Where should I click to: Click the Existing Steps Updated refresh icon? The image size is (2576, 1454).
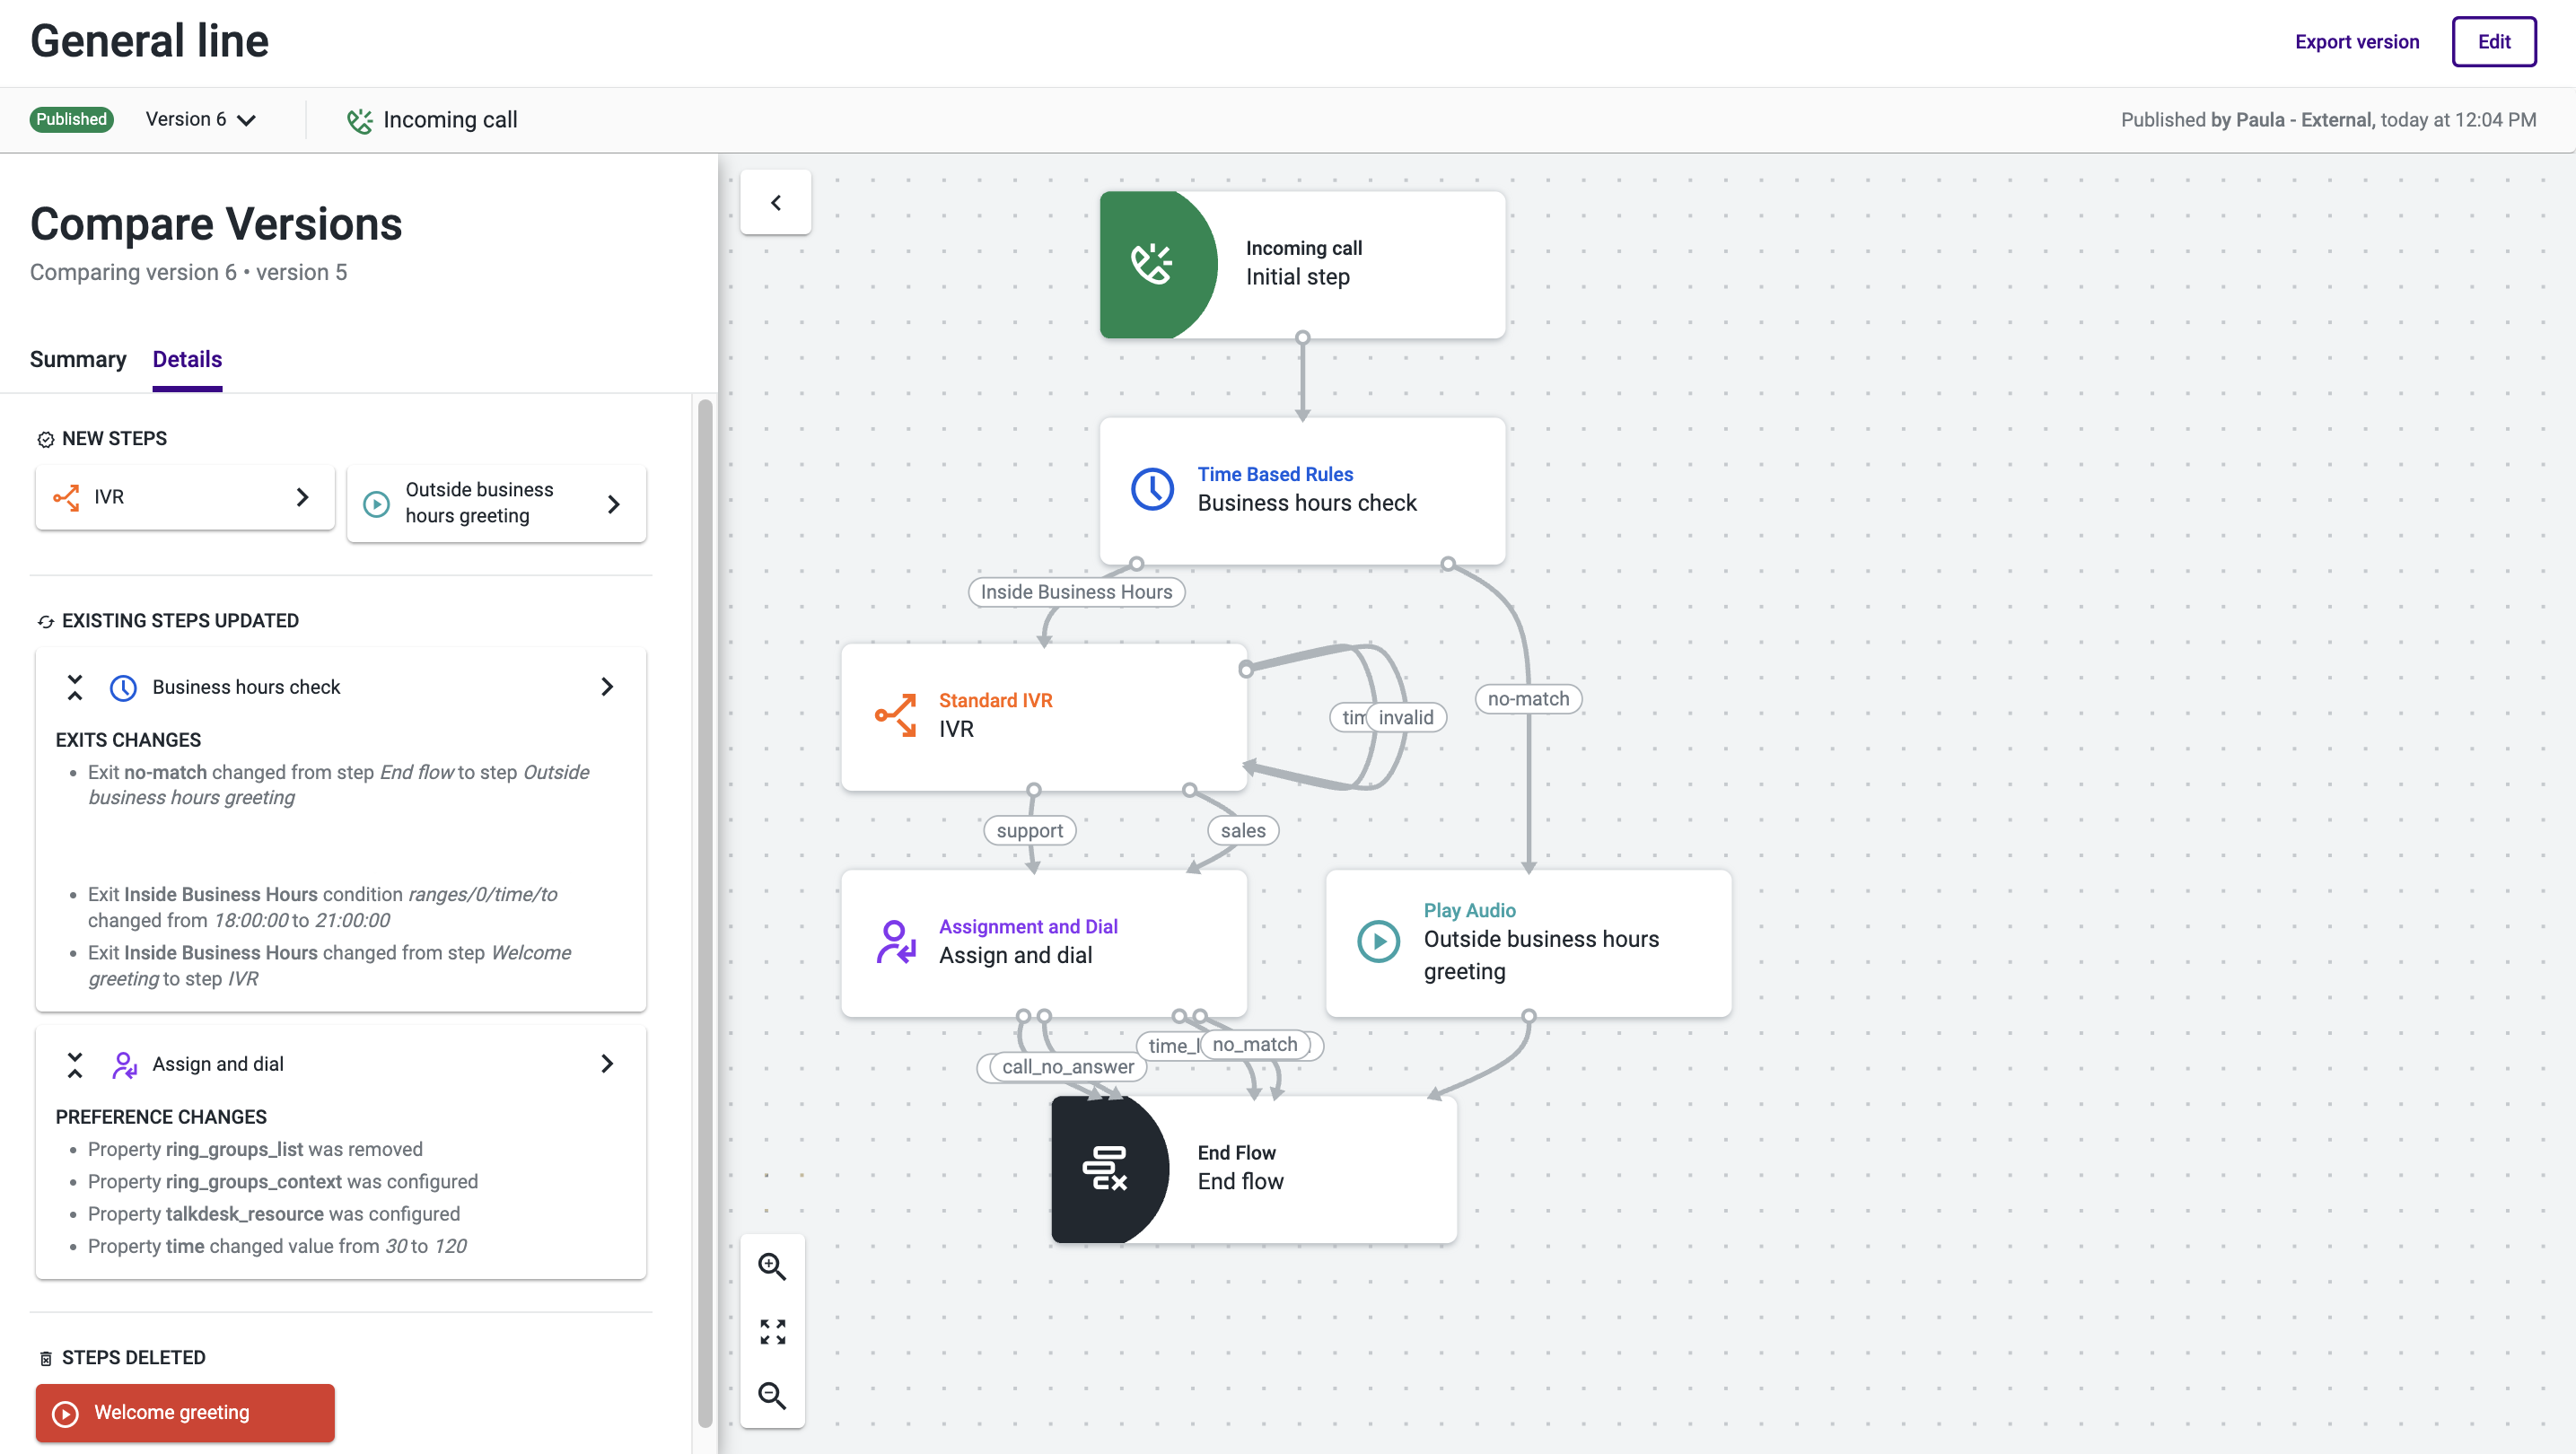45,621
